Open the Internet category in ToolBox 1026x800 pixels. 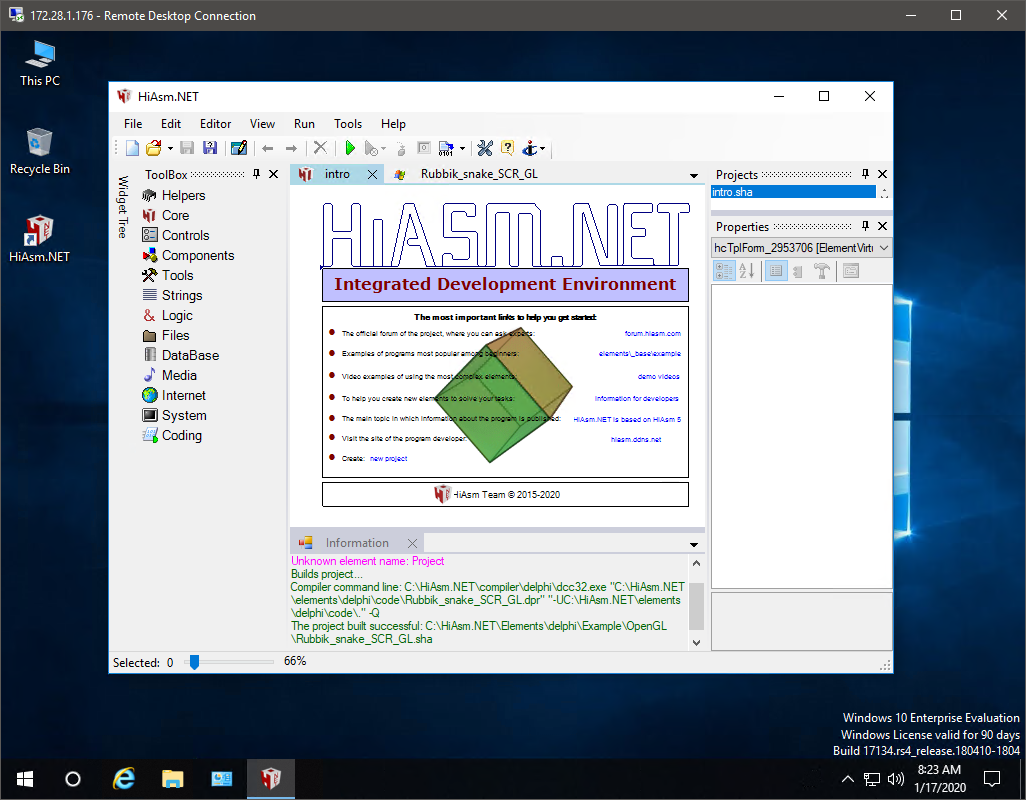[183, 395]
